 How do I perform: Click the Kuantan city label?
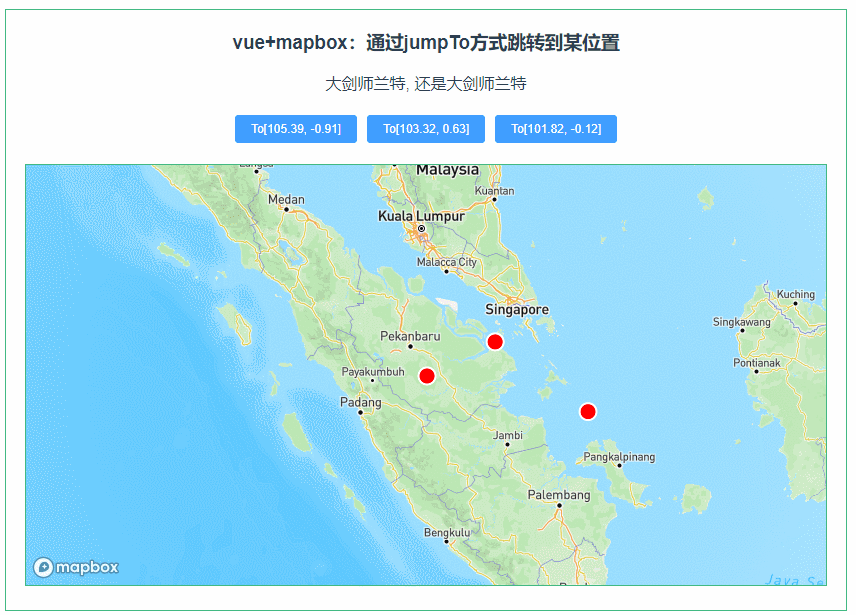tap(494, 191)
